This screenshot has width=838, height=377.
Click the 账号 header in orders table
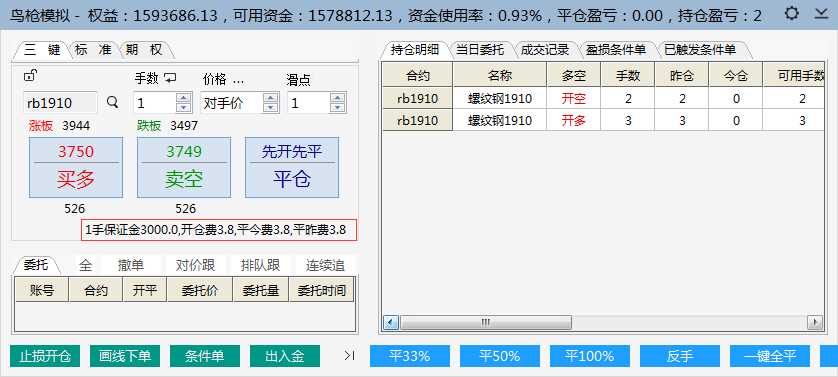[x=42, y=291]
